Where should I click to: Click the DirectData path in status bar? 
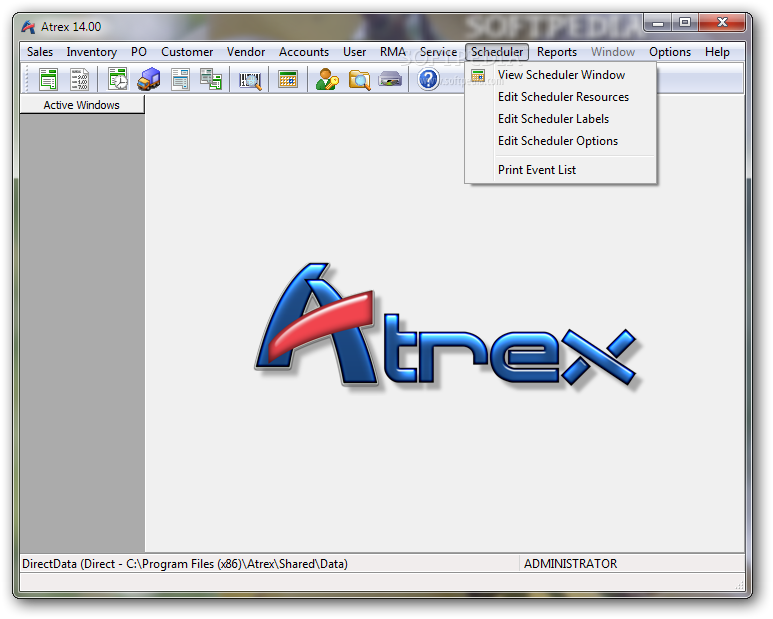[185, 564]
